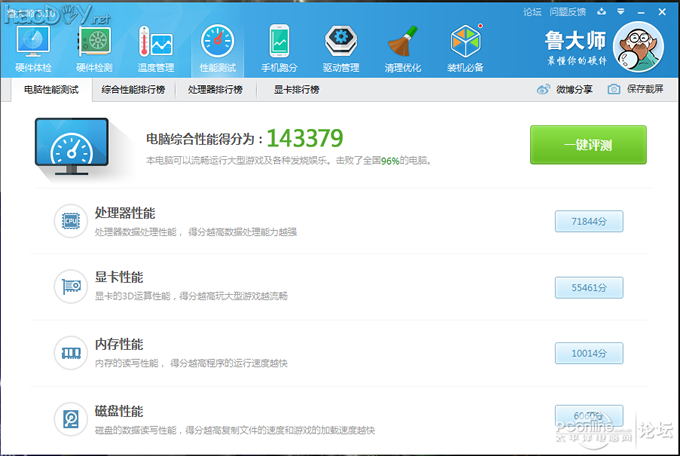Click 性能测试 performance test icon
This screenshot has height=456, width=680.
217,45
